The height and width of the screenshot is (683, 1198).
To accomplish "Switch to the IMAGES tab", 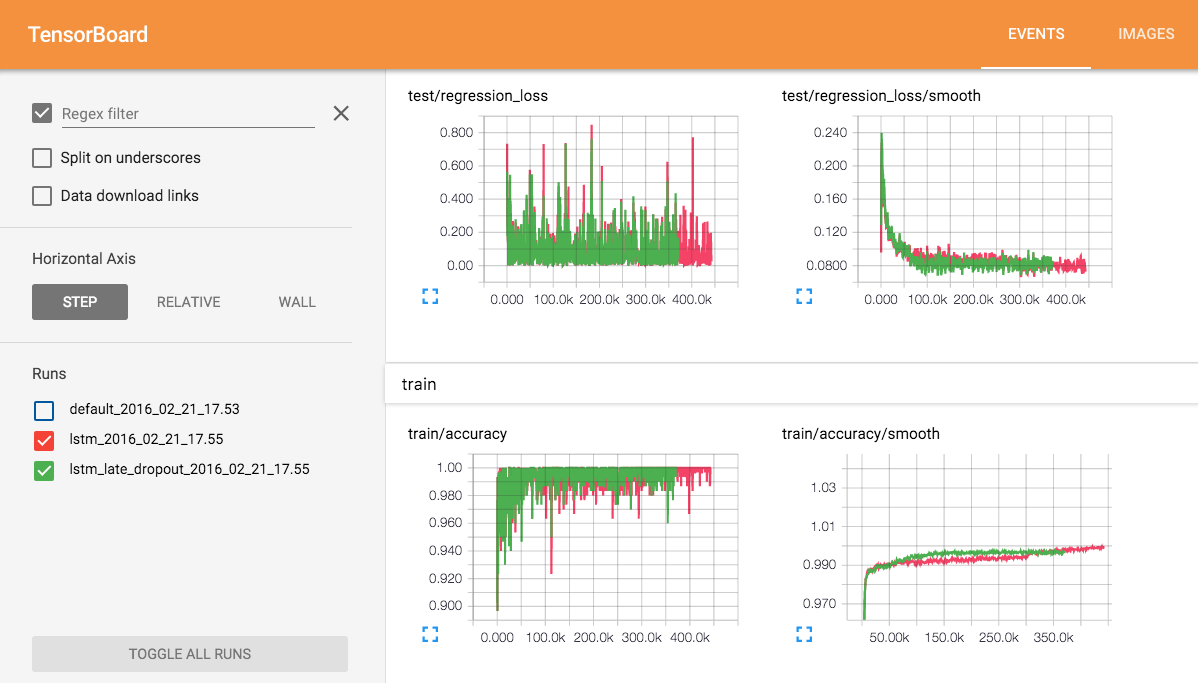I will 1146,33.
